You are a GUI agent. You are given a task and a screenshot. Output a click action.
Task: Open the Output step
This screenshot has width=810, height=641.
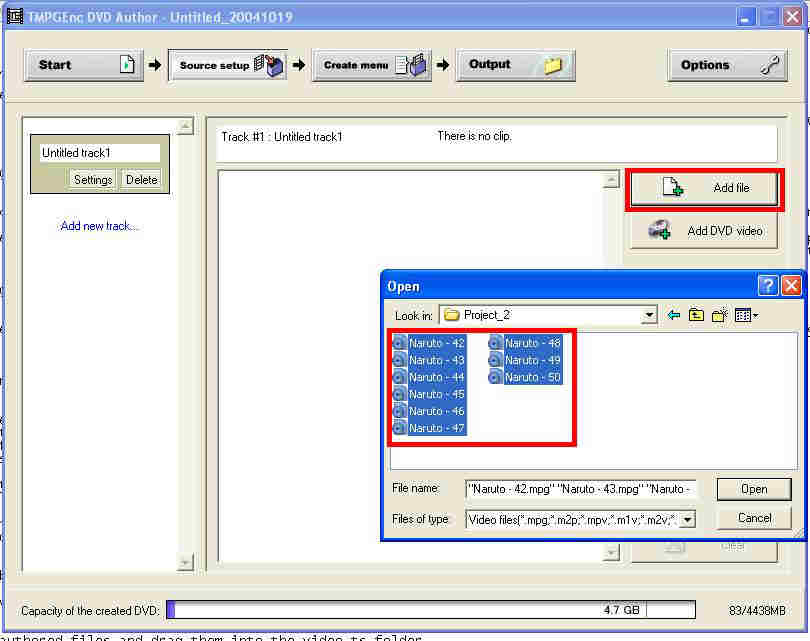point(515,65)
